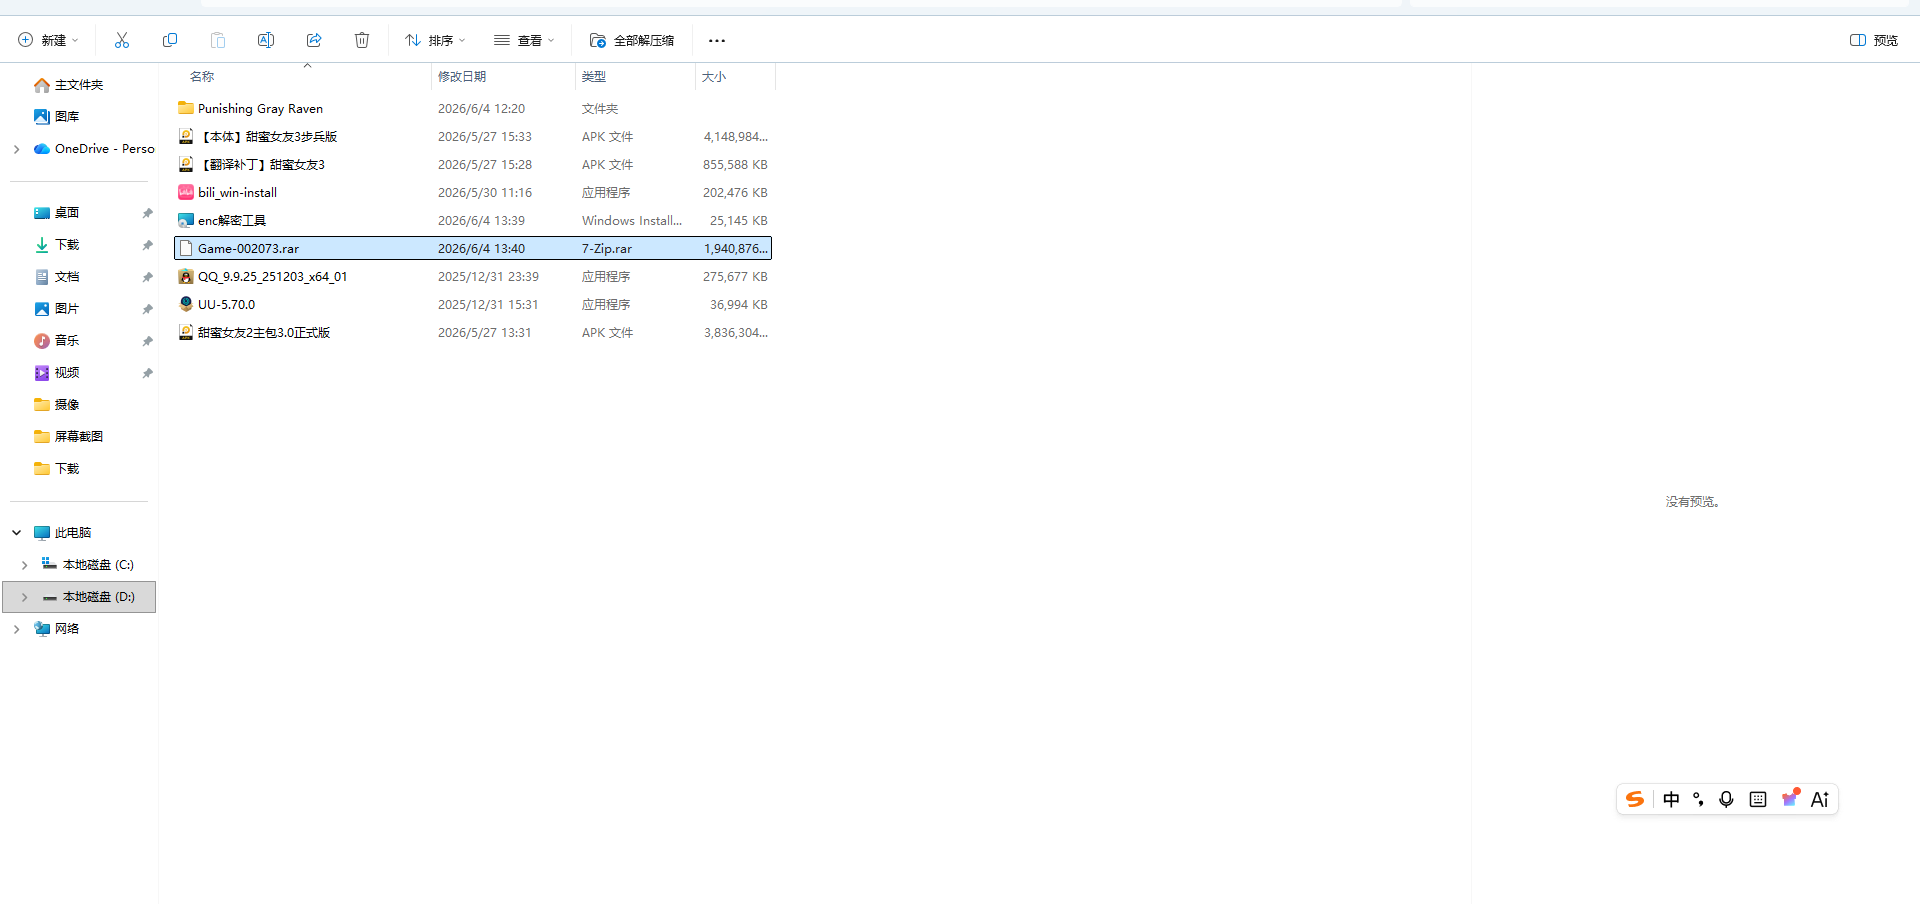Expand the 本地磁盘 (C:) tree node
This screenshot has width=1920, height=904.
point(24,565)
